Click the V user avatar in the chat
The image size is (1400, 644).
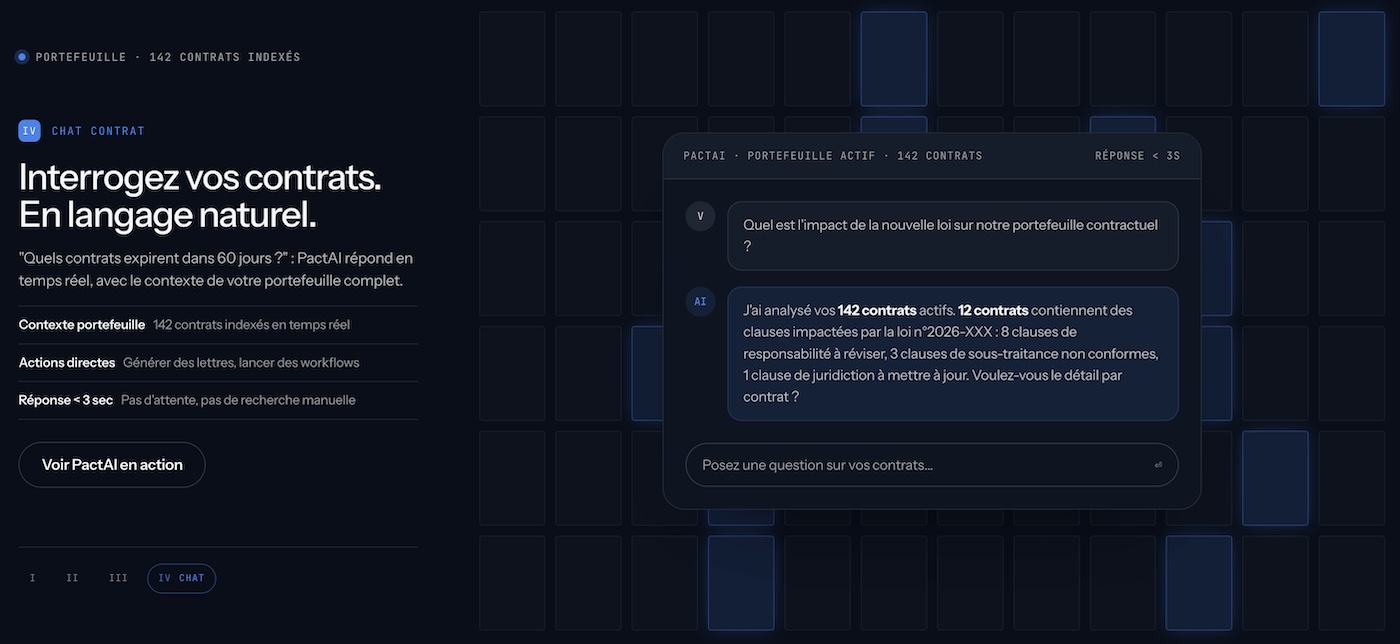700,216
